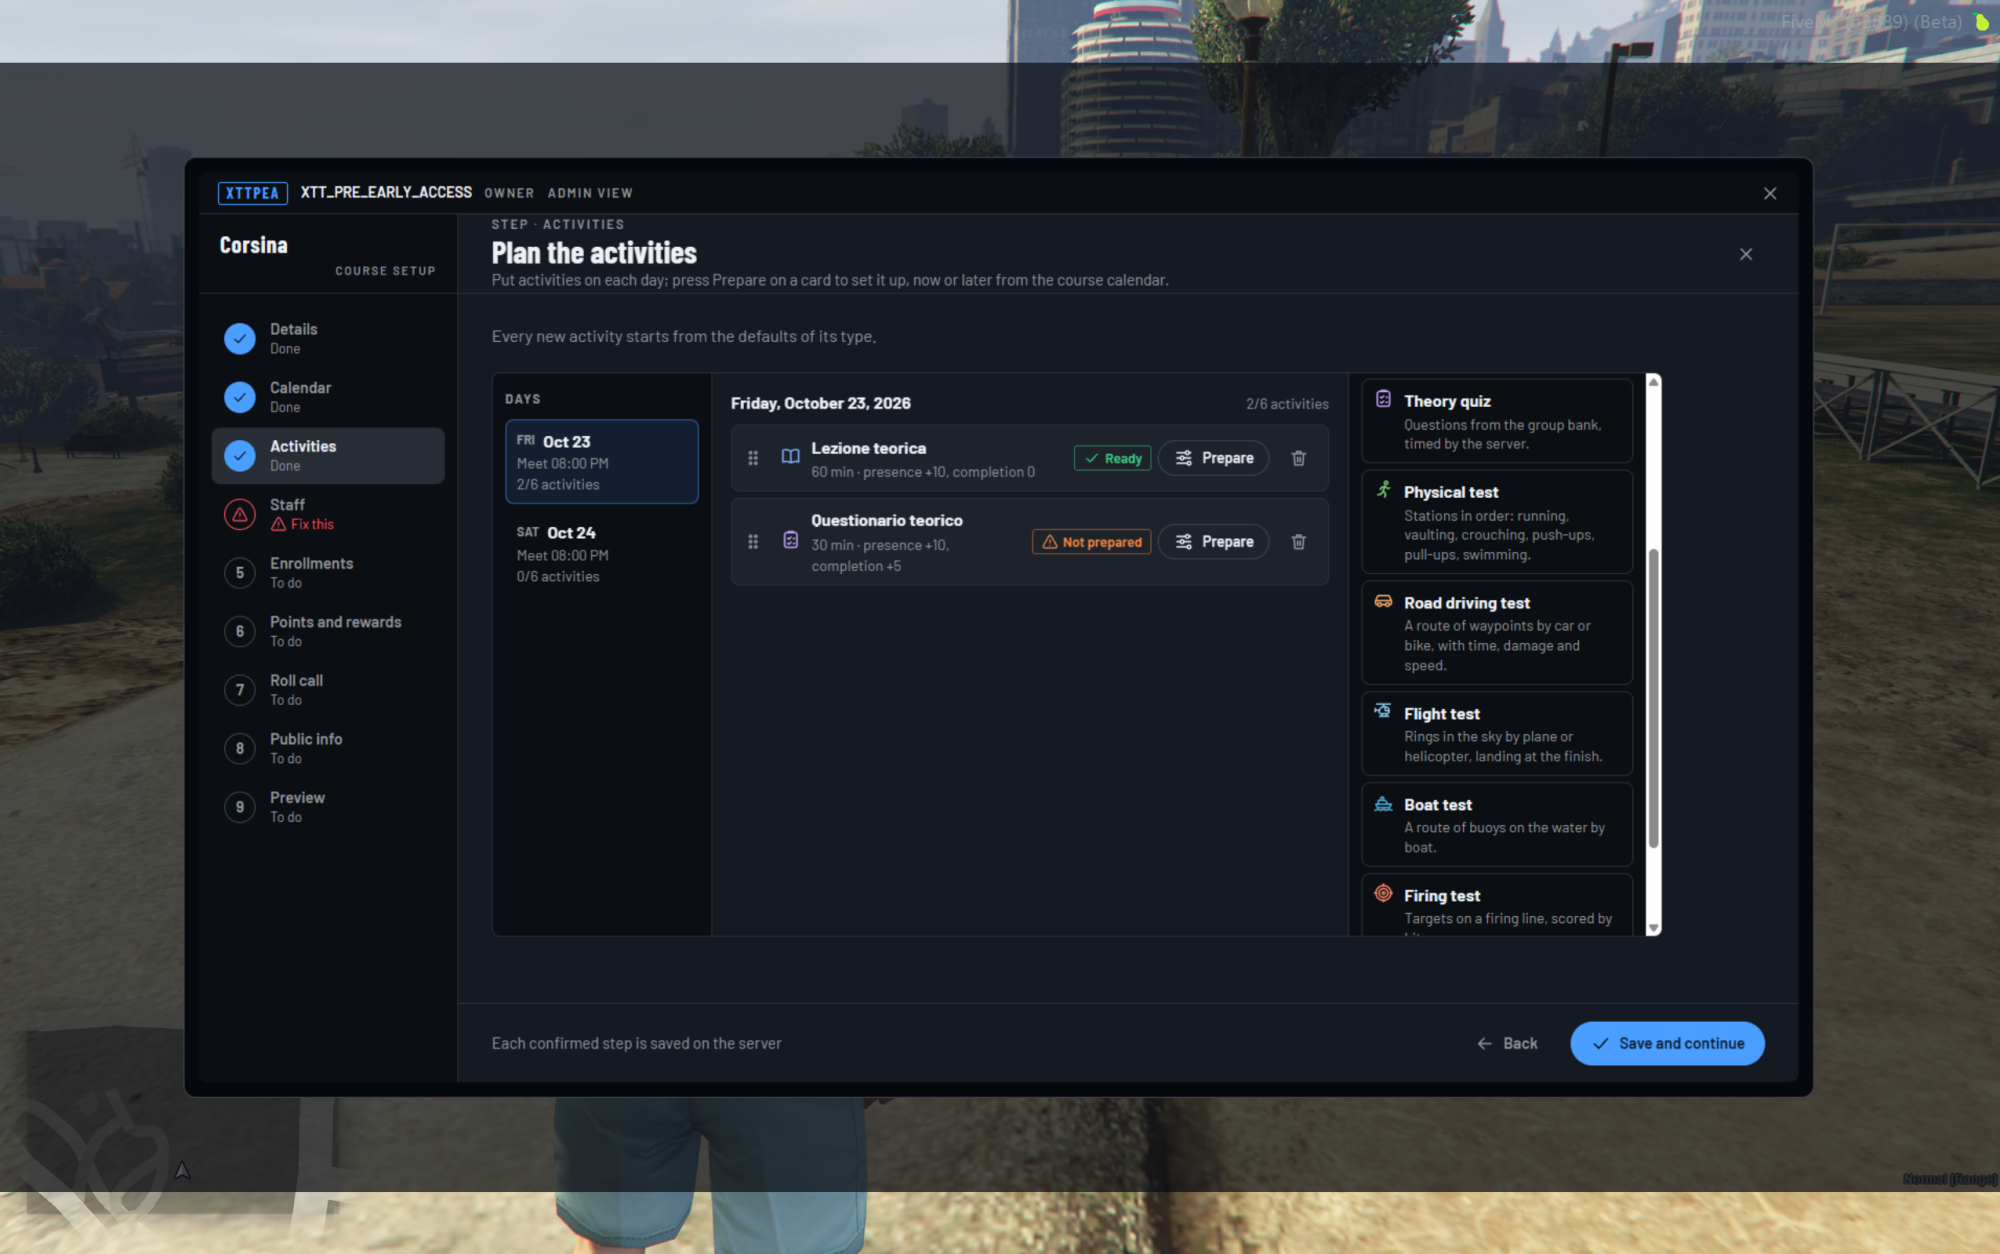This screenshot has height=1254, width=2000.
Task: Prepare the Questionario teorico activity
Action: point(1213,542)
